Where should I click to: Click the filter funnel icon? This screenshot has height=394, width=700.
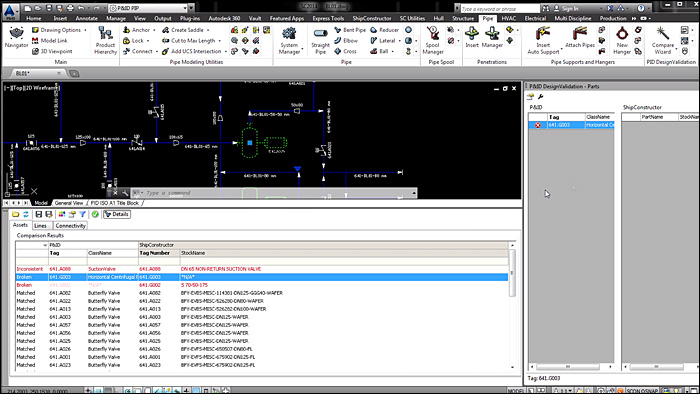click(x=82, y=214)
